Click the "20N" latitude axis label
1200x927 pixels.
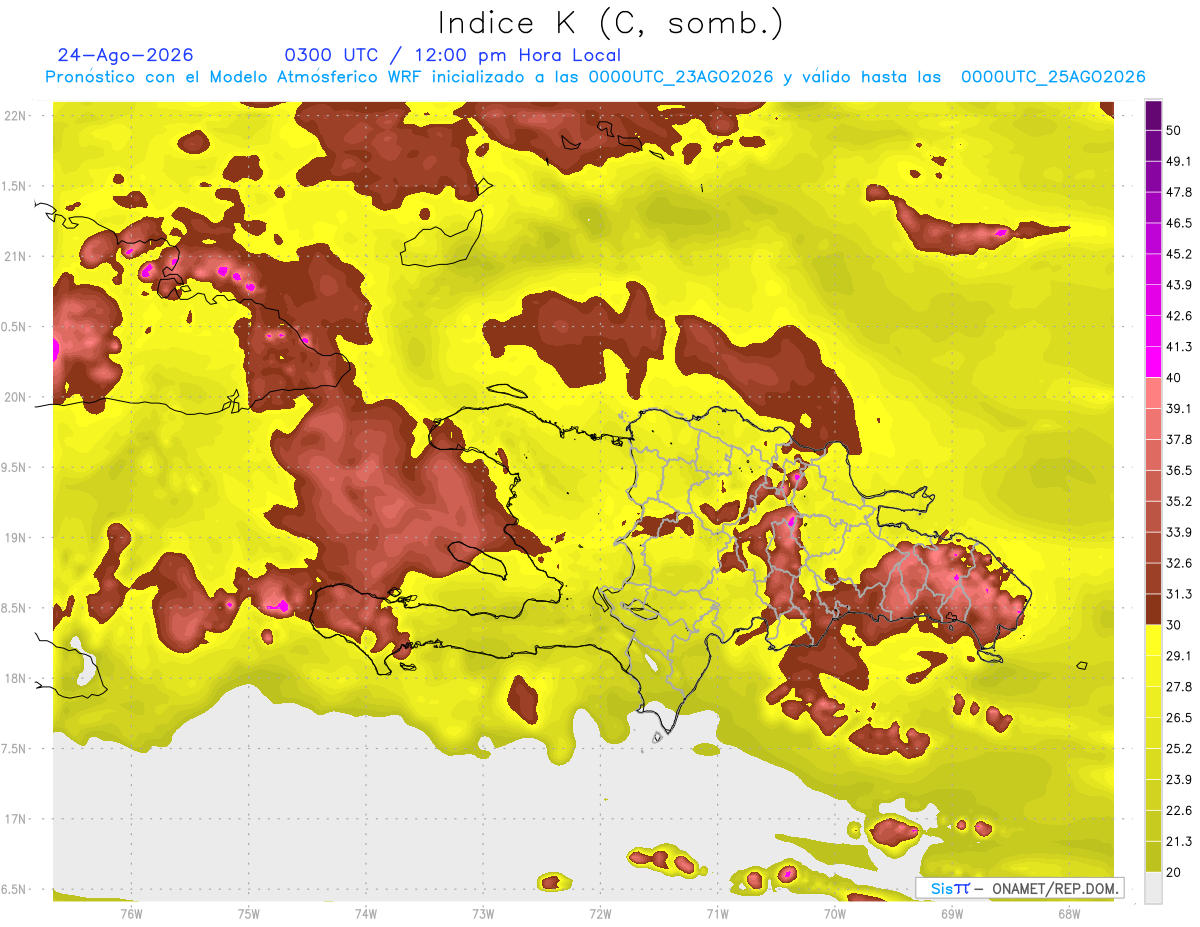coord(17,397)
